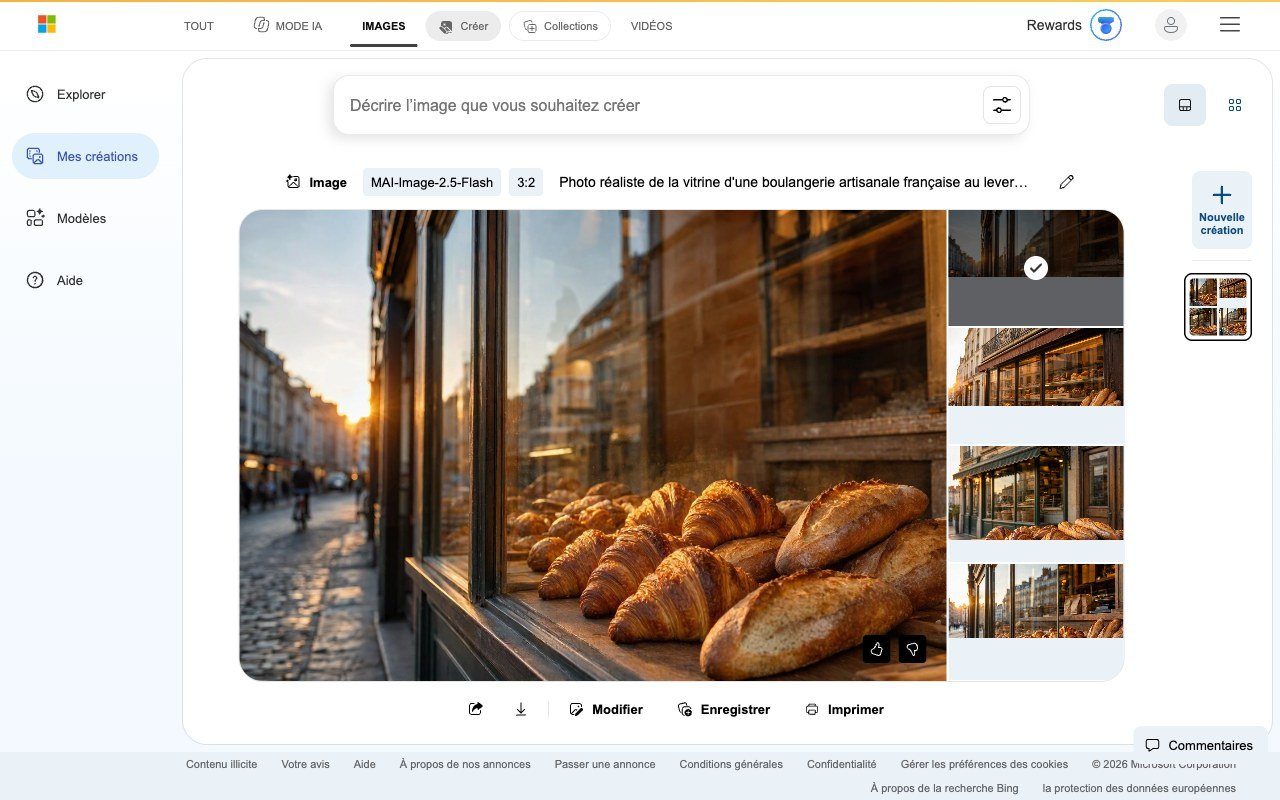Click the Créer button
This screenshot has height=800, width=1280.
pos(463,26)
